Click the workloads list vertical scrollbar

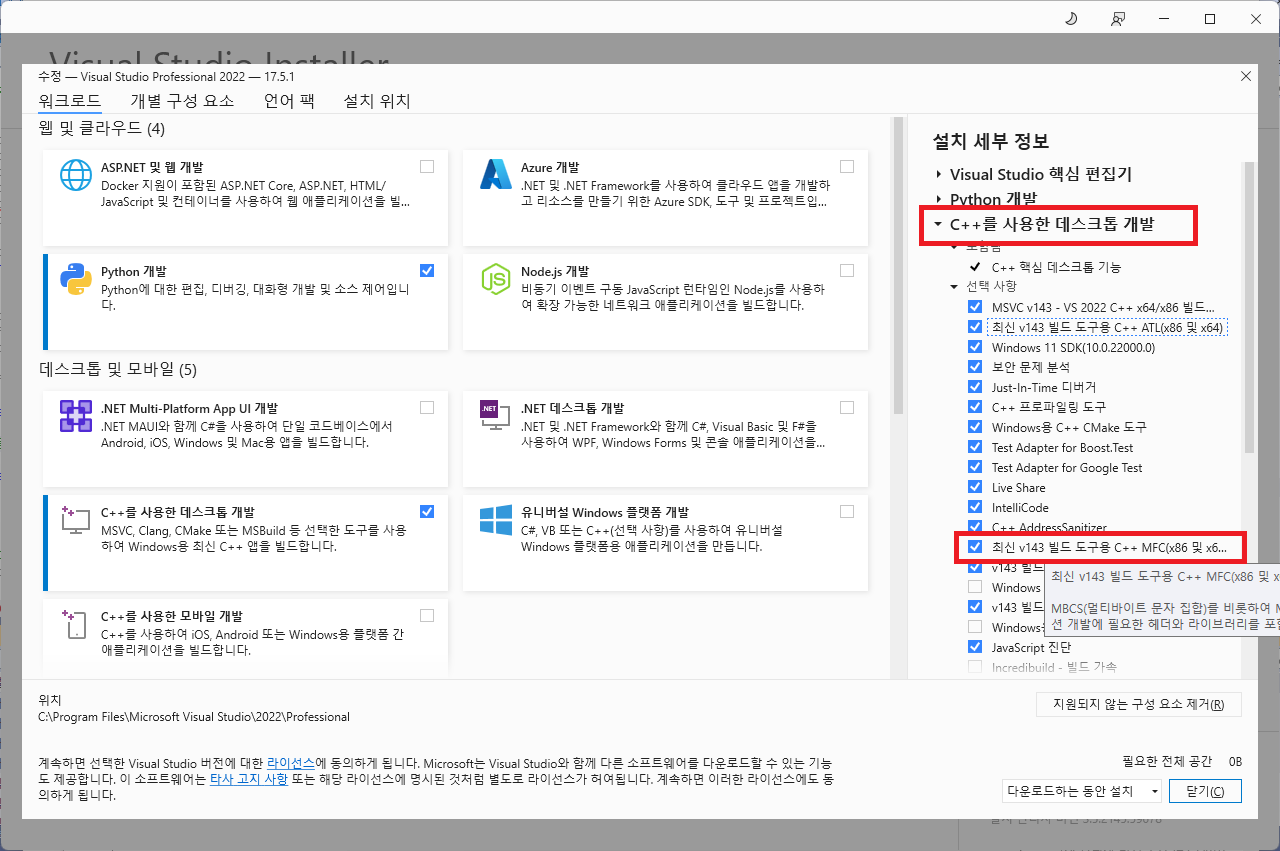[x=898, y=267]
